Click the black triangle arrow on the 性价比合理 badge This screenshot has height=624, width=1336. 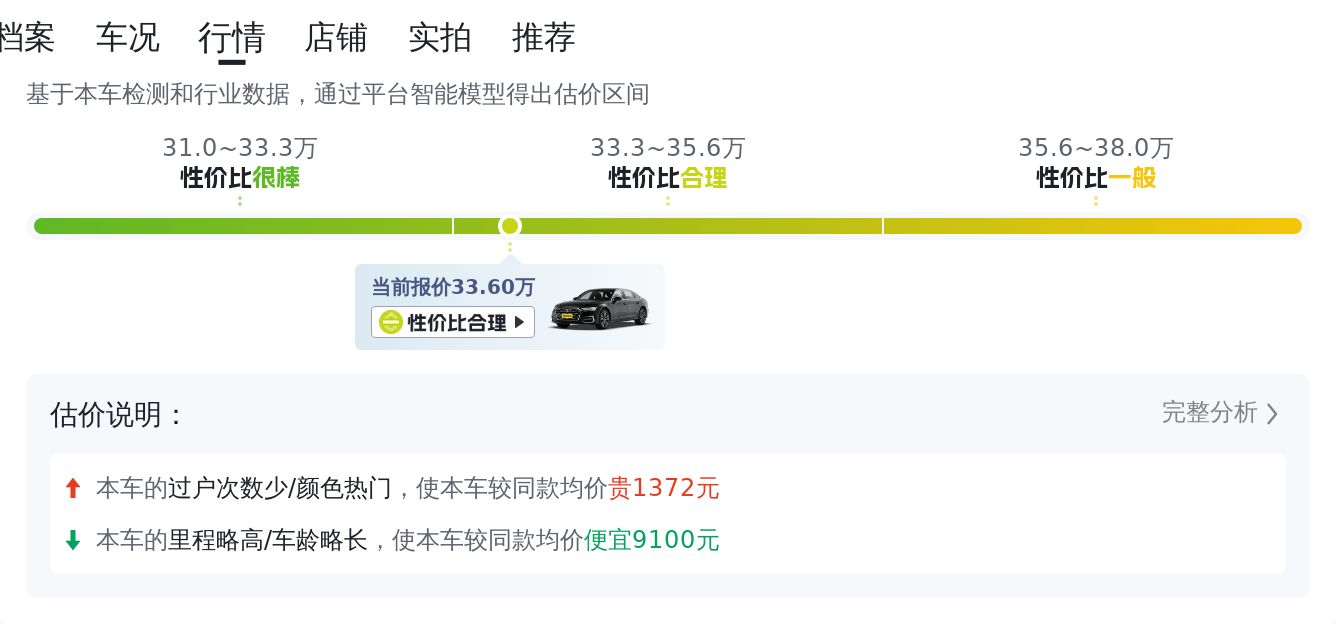tap(519, 322)
